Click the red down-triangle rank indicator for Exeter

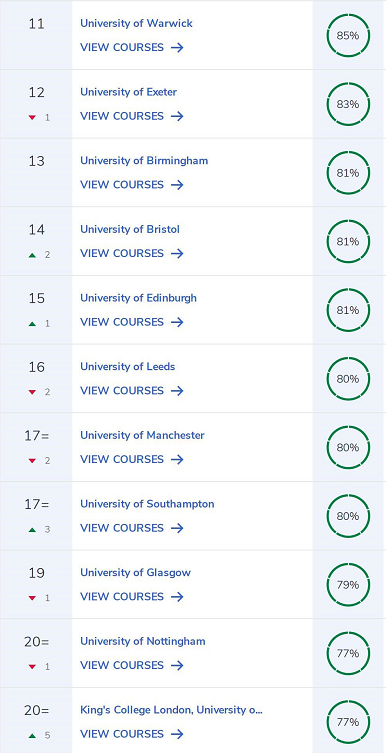[32, 118]
